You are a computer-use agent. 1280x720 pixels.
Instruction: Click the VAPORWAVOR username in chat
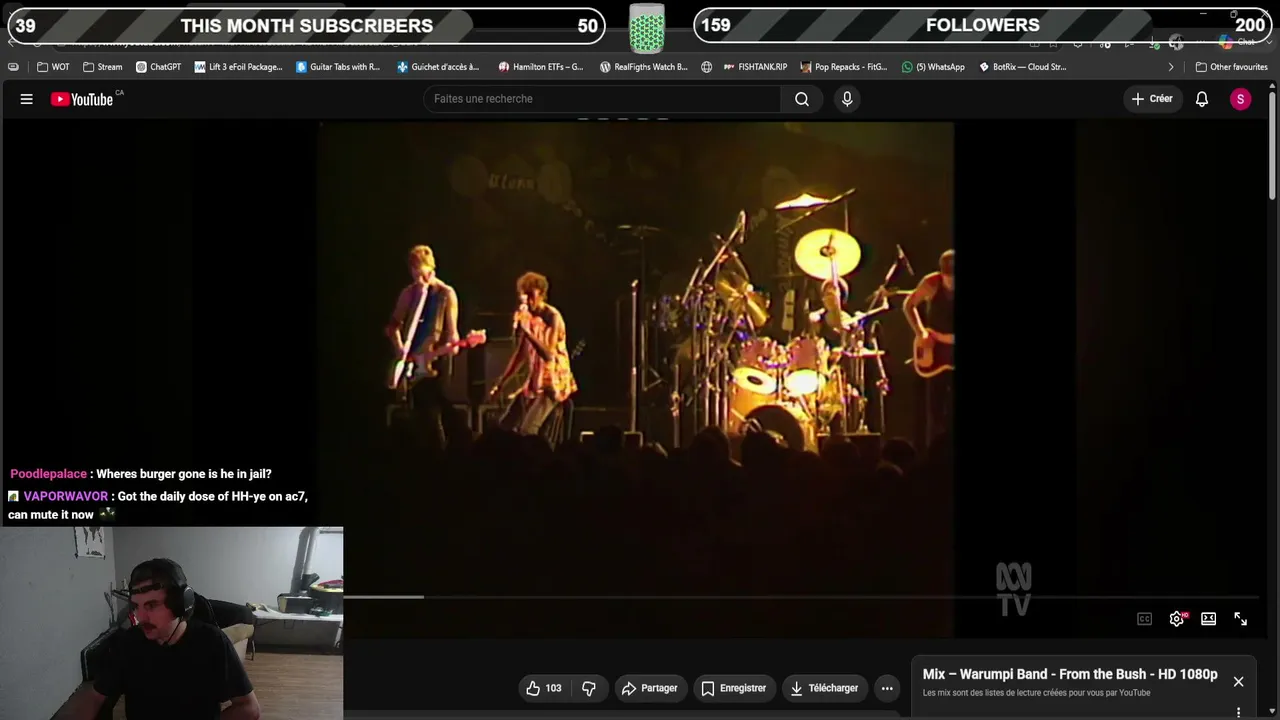pyautogui.click(x=66, y=496)
